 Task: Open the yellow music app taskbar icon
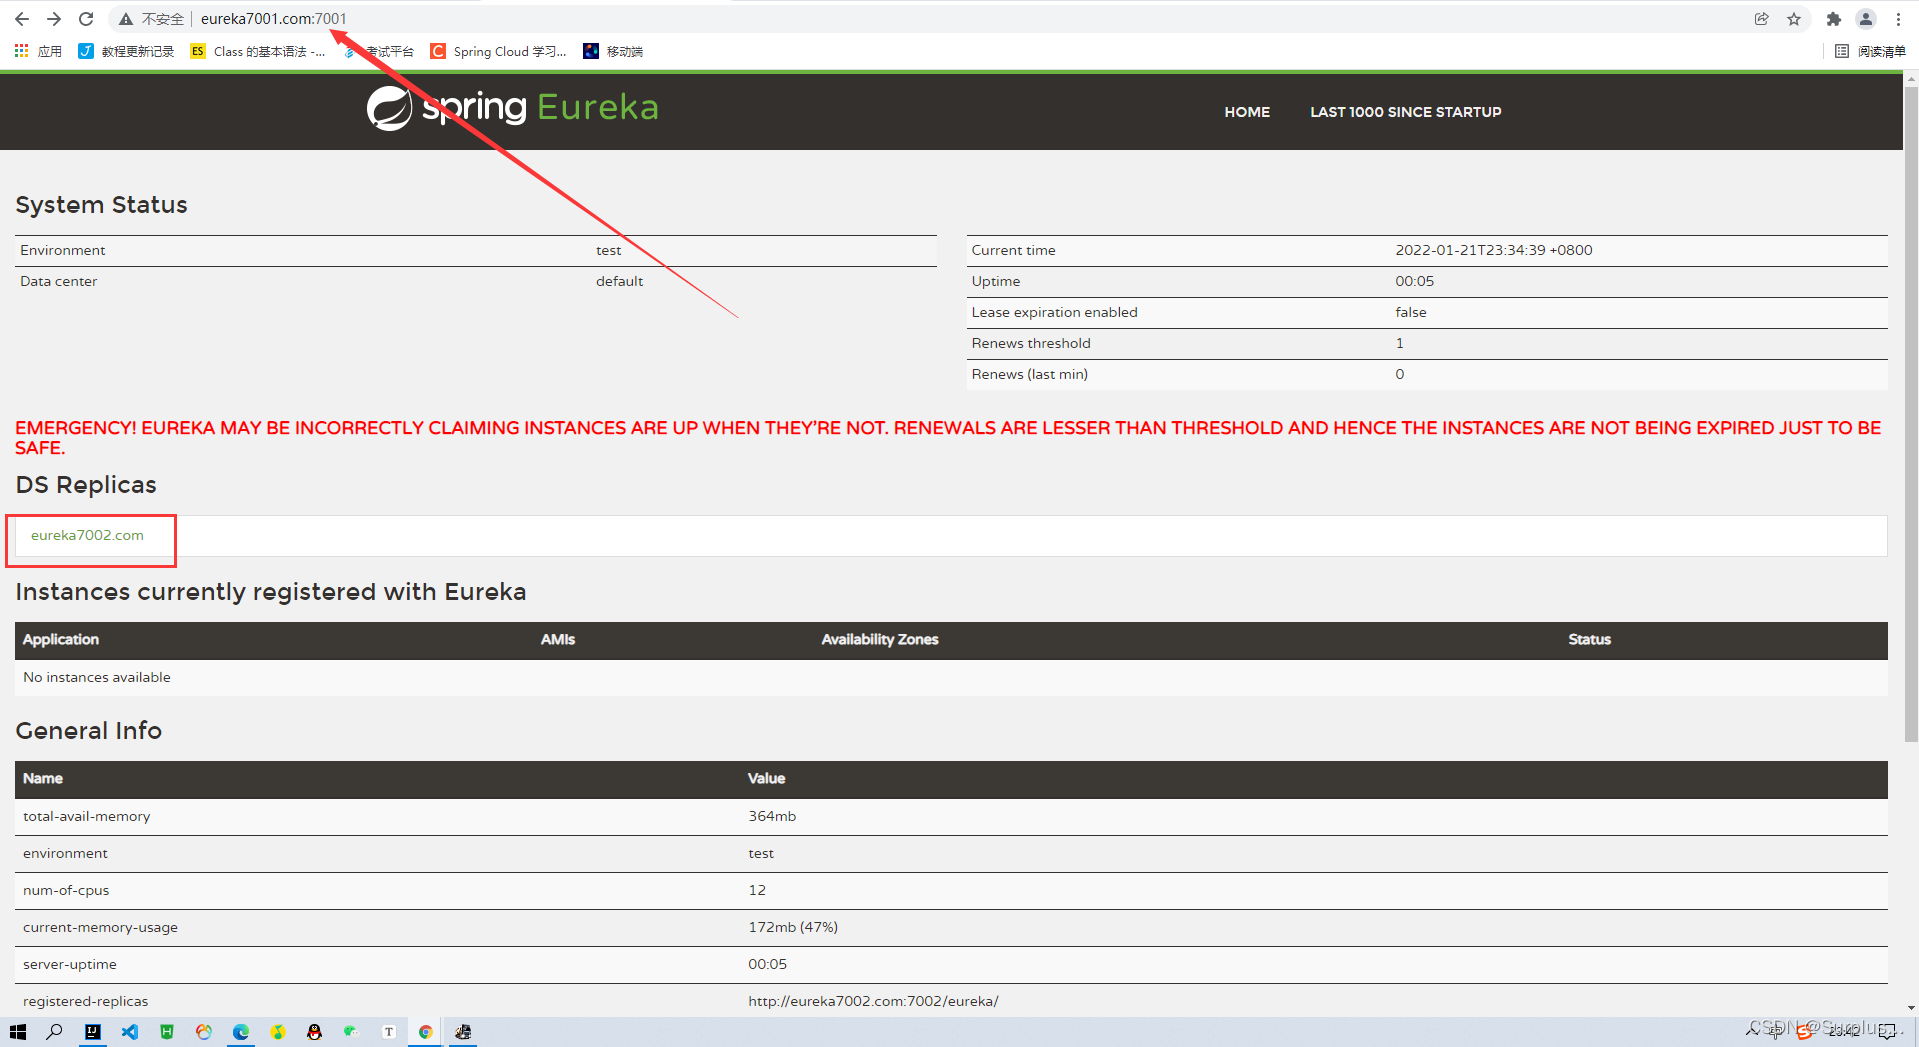(x=278, y=1032)
